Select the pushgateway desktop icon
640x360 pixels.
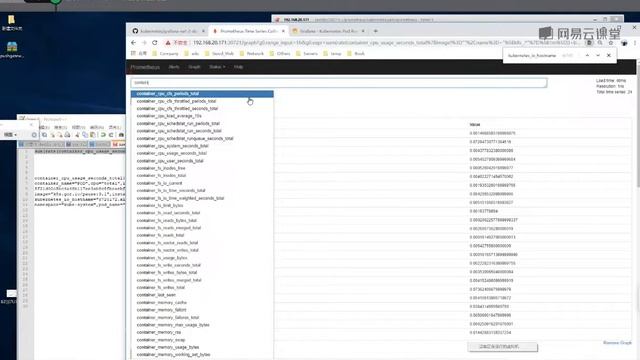coord(12,50)
